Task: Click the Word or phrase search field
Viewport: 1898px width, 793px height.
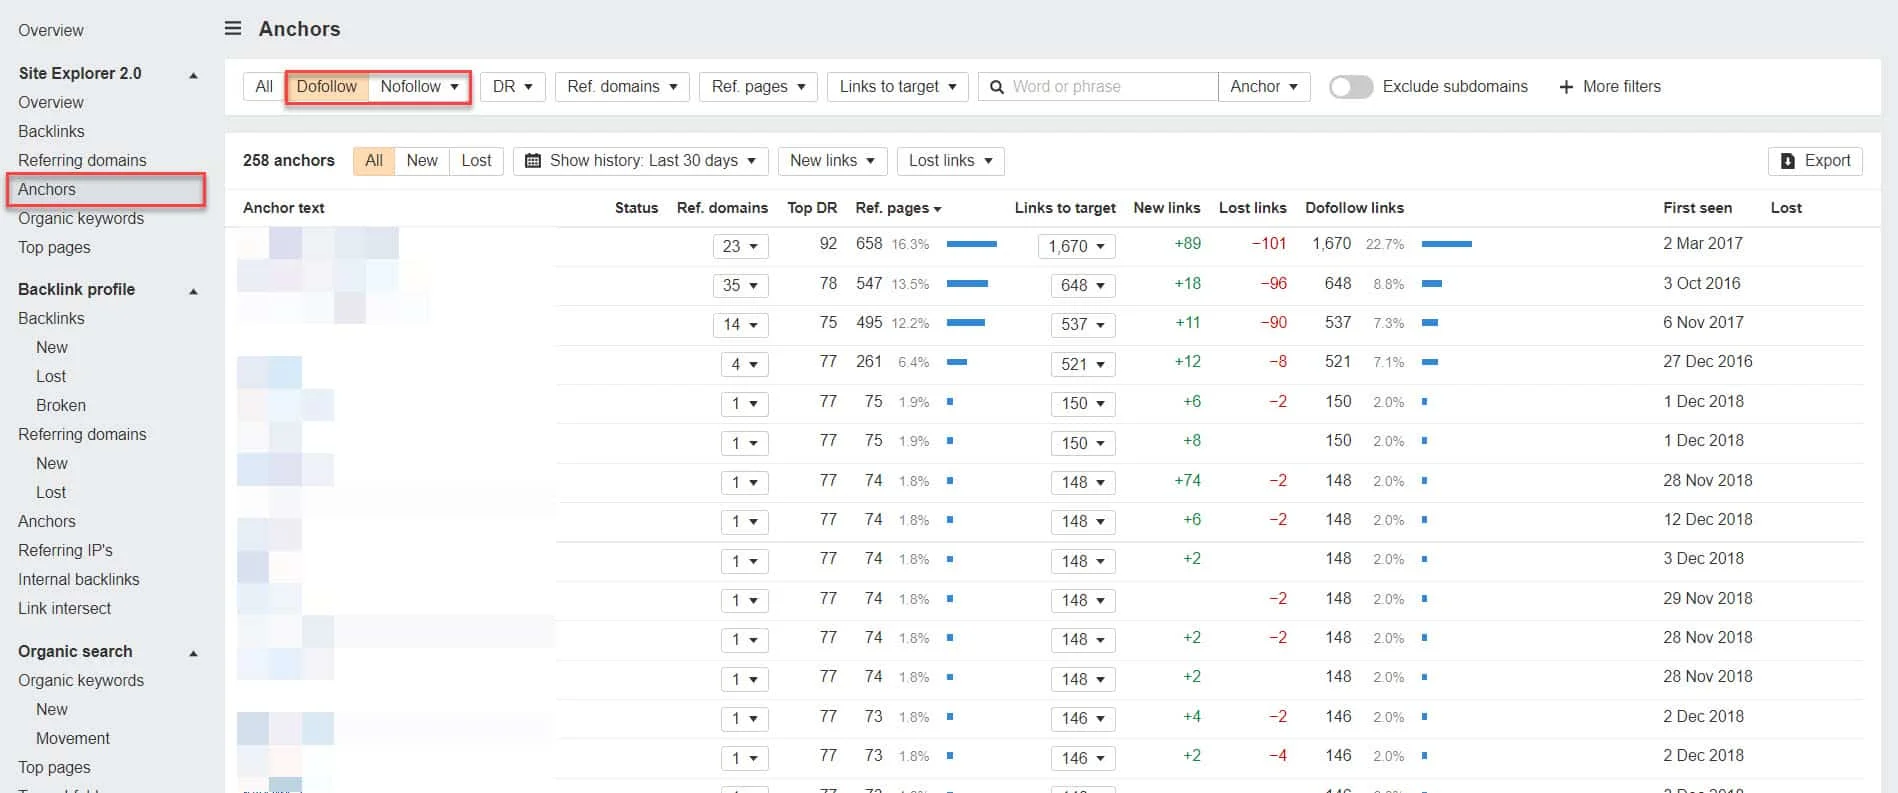Action: click(1110, 87)
